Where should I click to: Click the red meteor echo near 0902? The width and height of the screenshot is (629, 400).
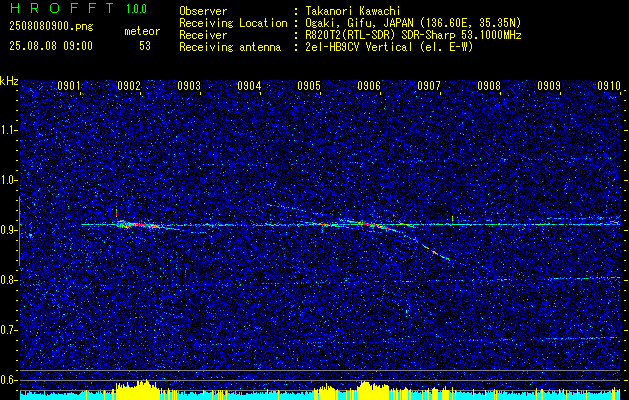(x=138, y=225)
